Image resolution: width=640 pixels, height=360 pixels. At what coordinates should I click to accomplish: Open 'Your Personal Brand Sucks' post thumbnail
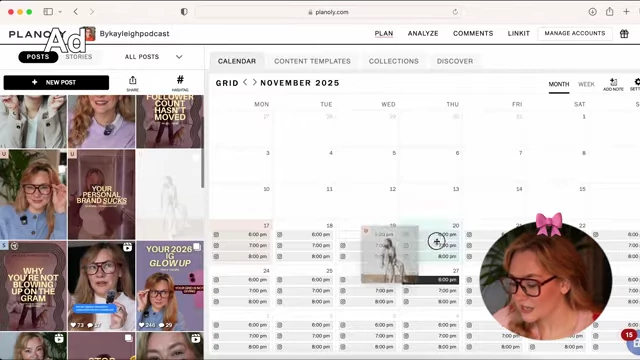pos(102,194)
